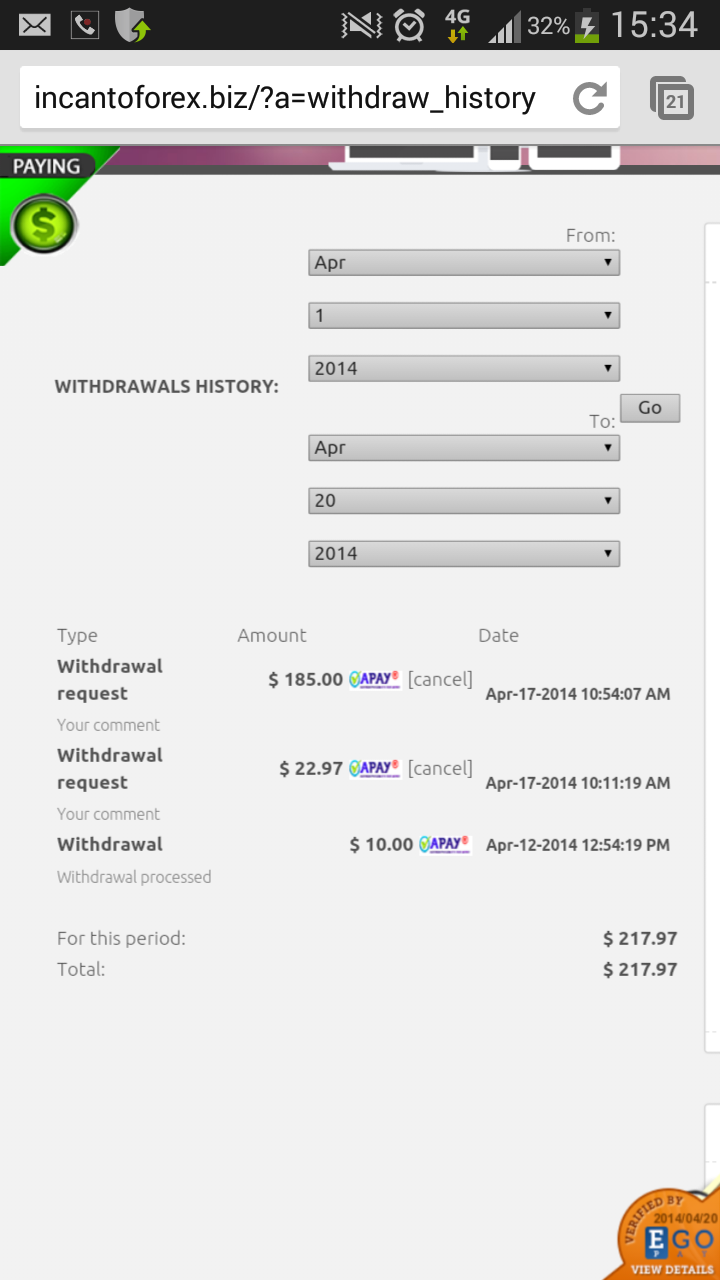Tap the payment logo beside $ 185.00
Image resolution: width=720 pixels, height=1280 pixels.
[x=375, y=680]
